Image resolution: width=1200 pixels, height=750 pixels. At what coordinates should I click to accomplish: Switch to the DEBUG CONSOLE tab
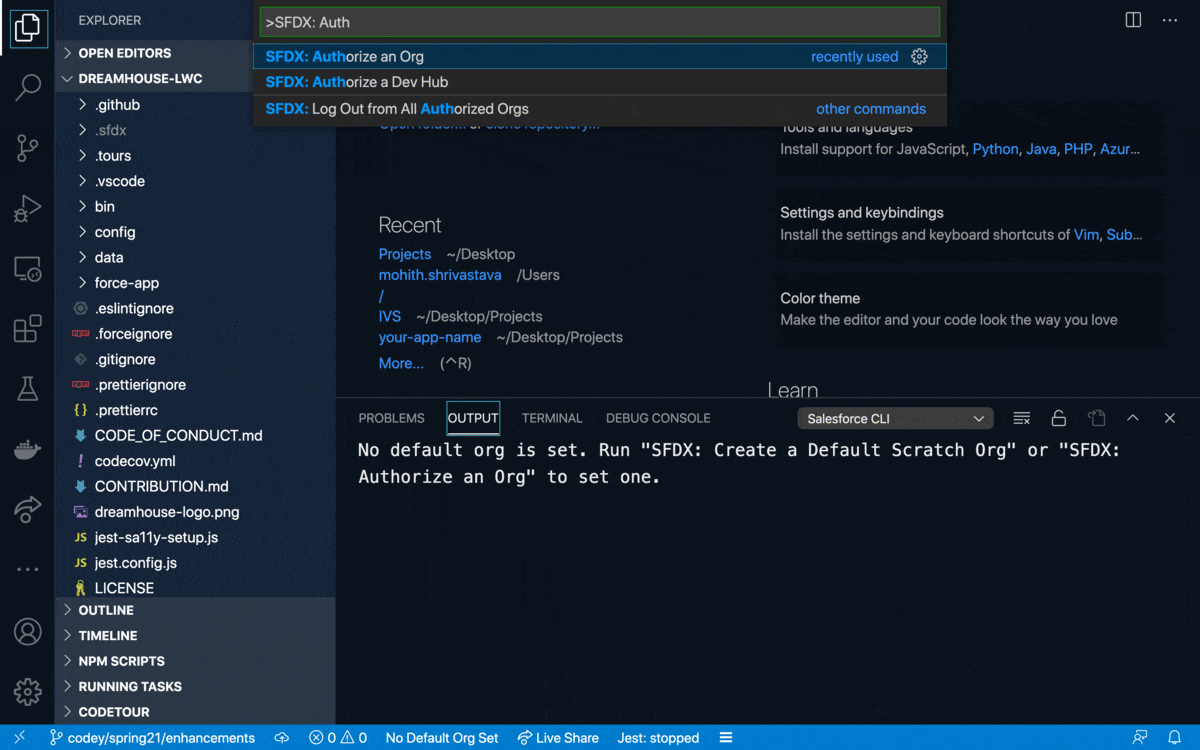[658, 418]
